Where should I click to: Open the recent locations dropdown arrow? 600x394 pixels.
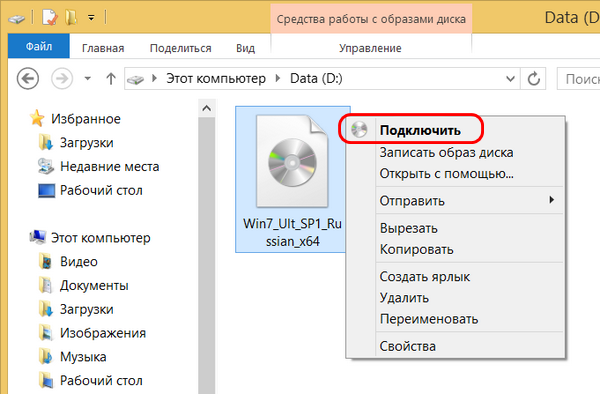tap(88, 78)
